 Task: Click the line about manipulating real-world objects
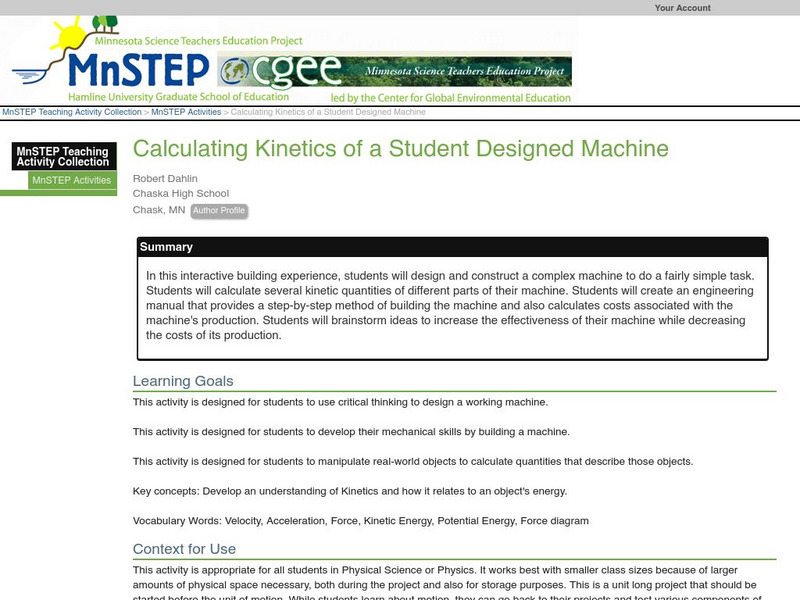tap(413, 462)
